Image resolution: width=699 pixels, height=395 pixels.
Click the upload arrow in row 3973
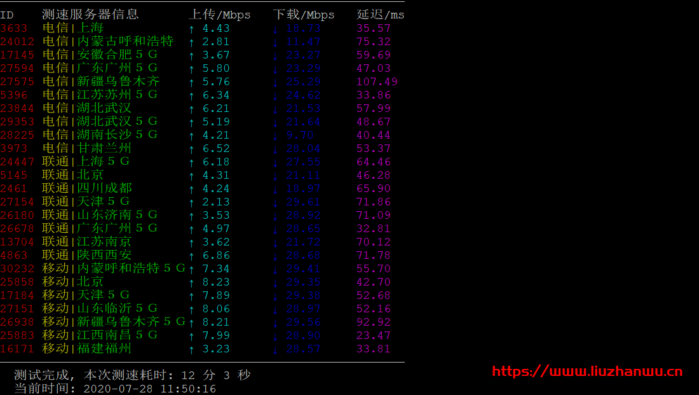coord(191,149)
